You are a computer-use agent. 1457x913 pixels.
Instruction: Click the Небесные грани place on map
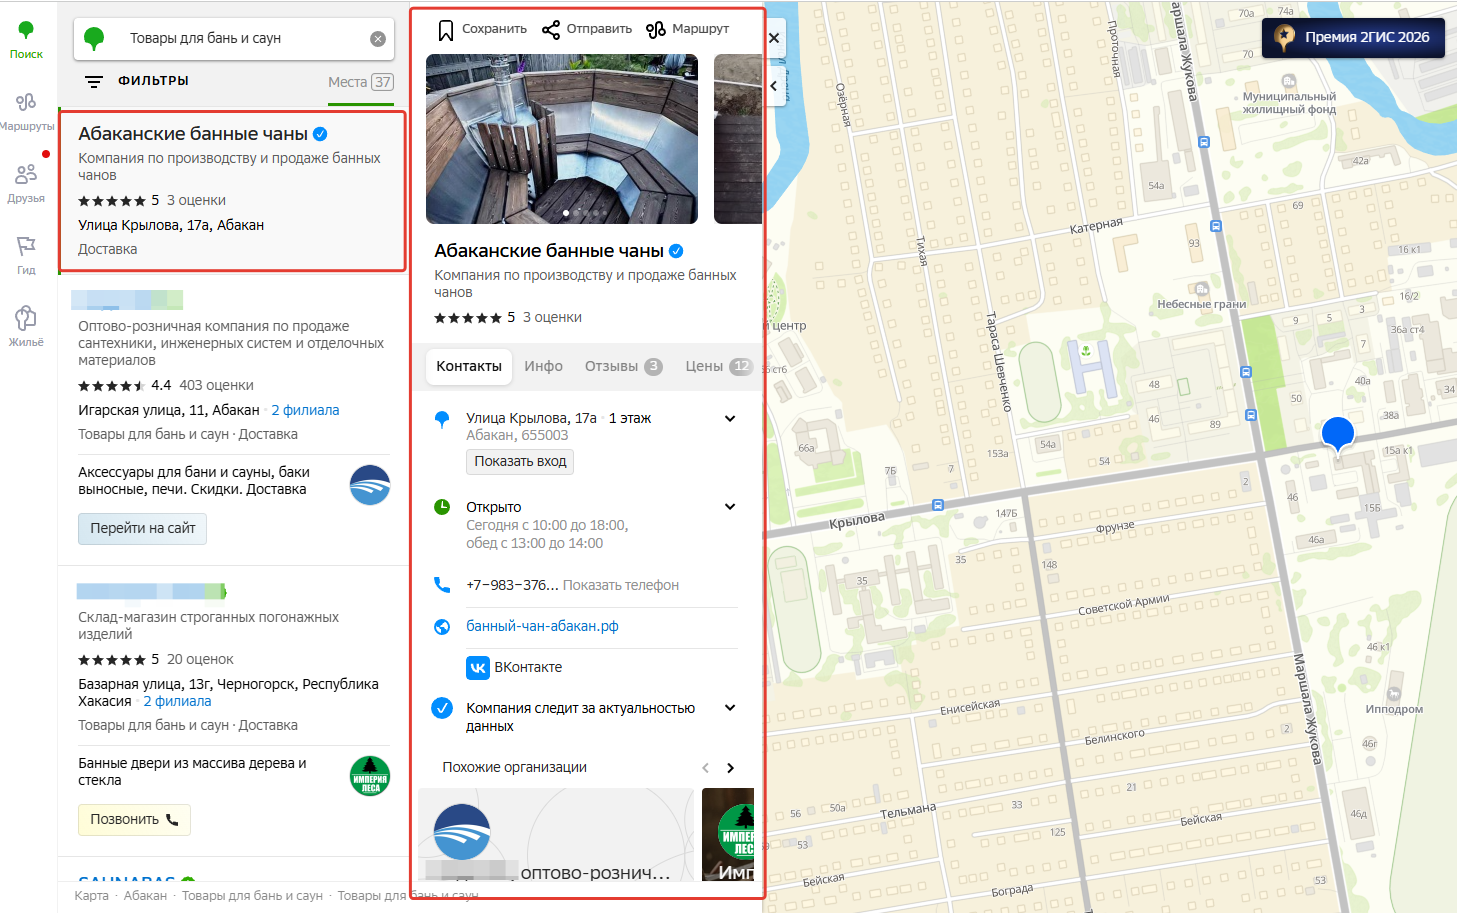tap(1201, 304)
